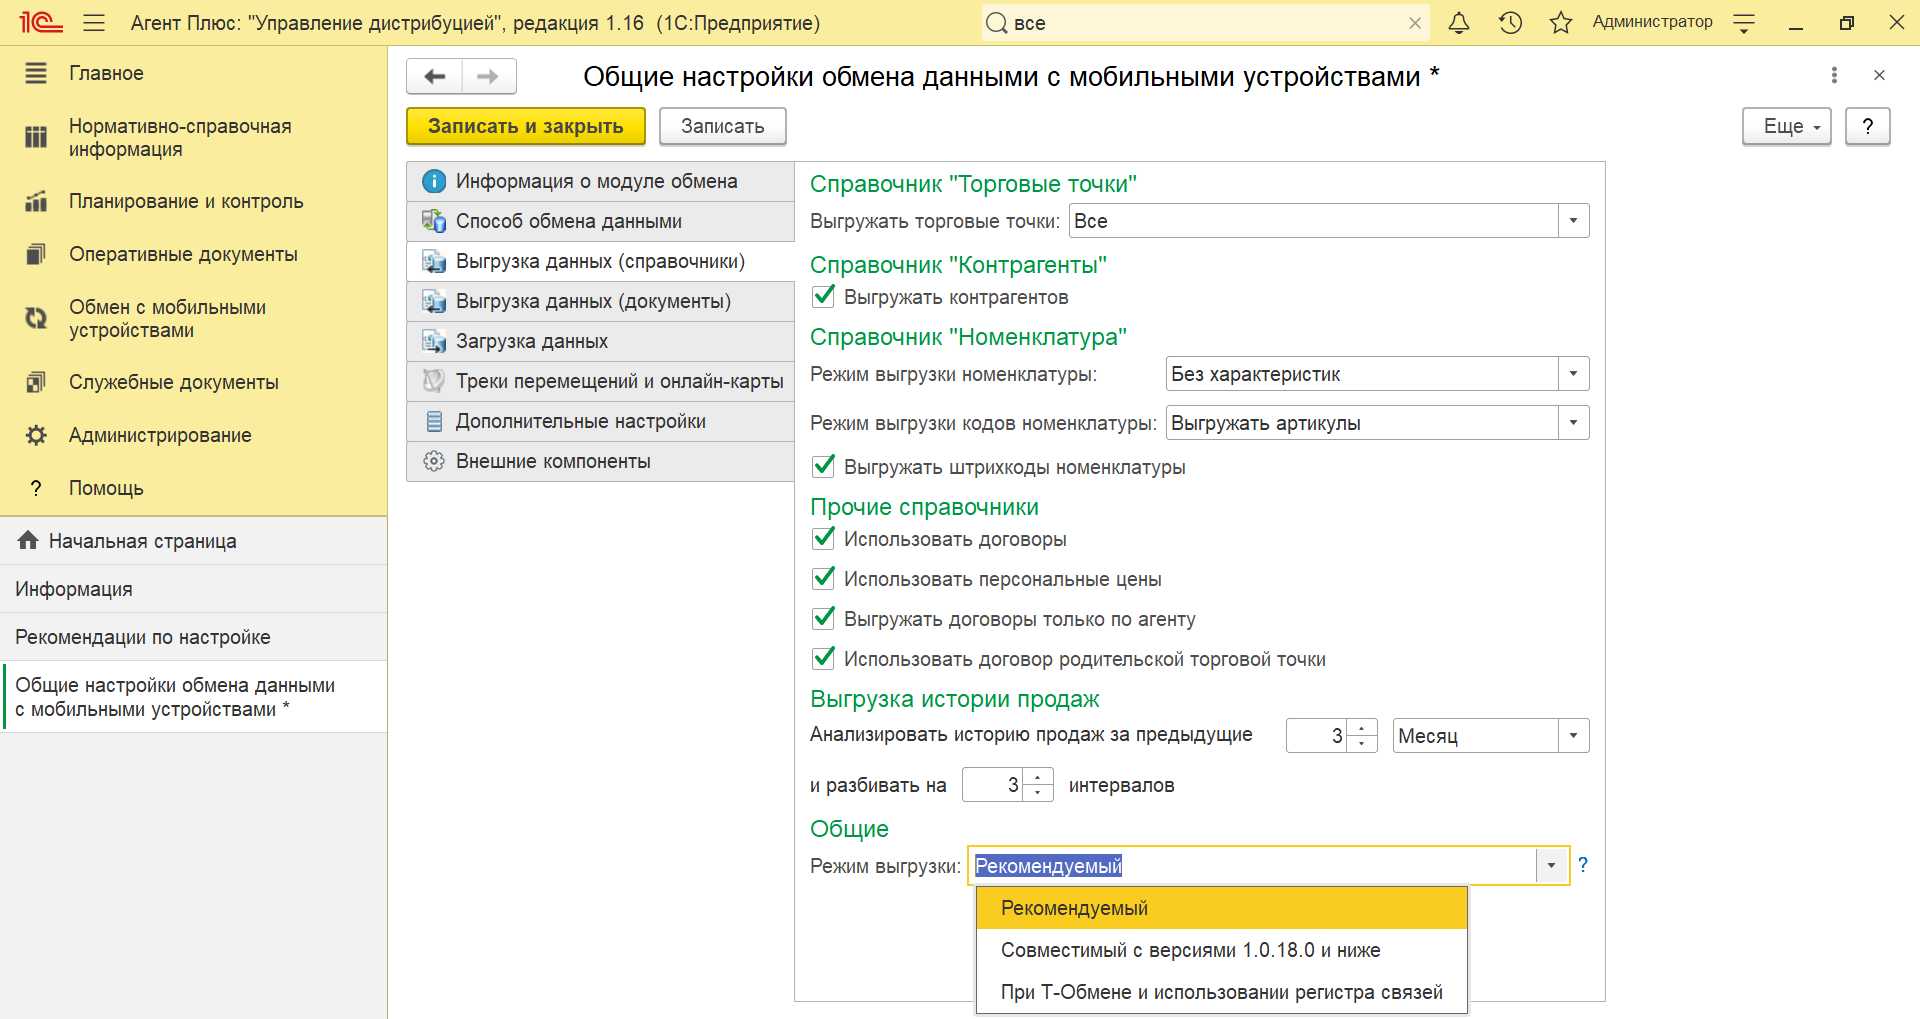This screenshot has height=1019, width=1920.
Task: Open favorites star icon
Action: click(x=1561, y=23)
